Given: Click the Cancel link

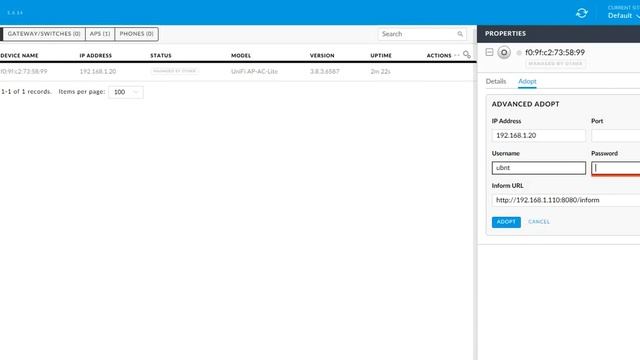Looking at the screenshot, I should click(539, 222).
